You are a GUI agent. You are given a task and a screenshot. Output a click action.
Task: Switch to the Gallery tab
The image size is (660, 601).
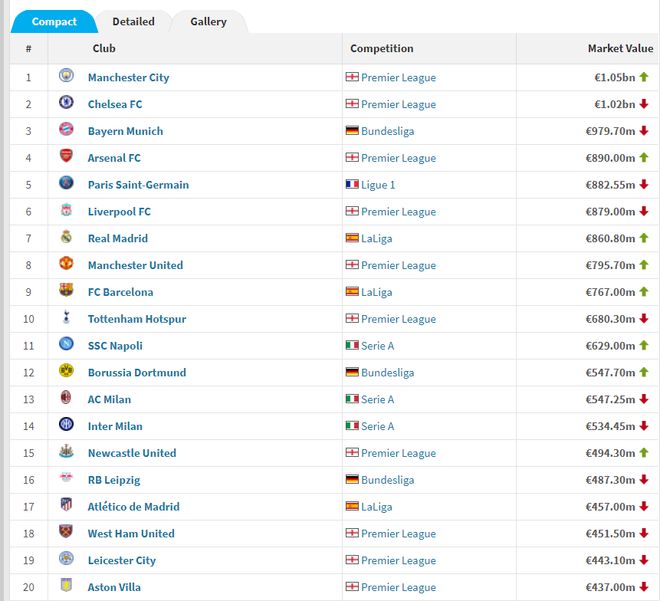click(208, 21)
